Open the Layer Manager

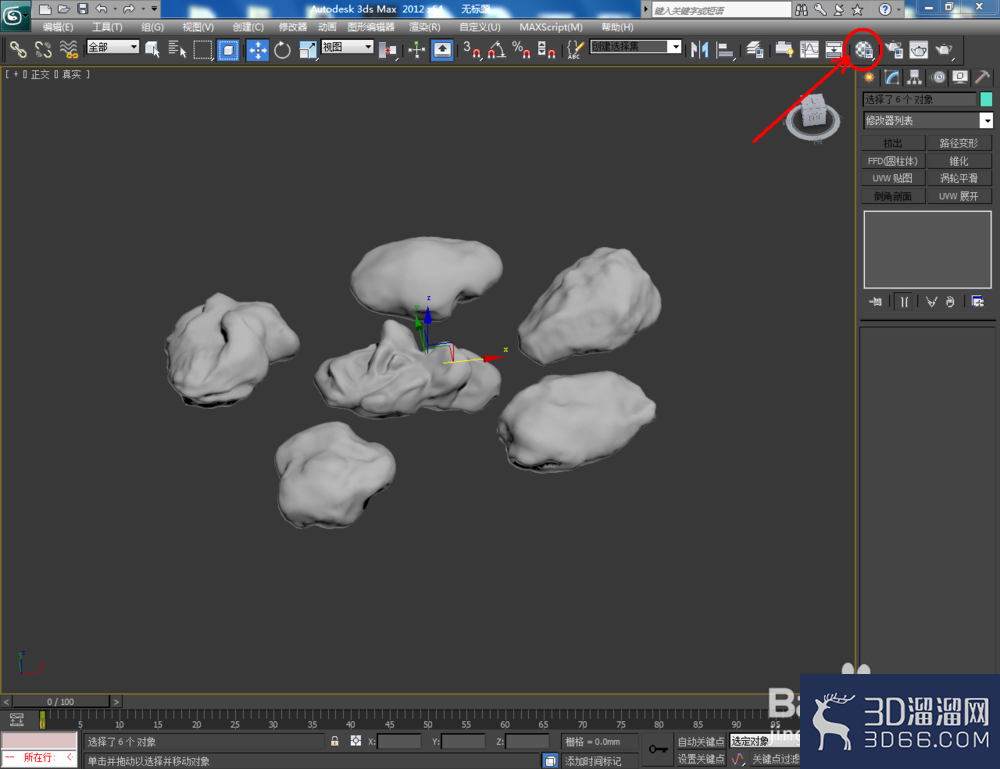755,49
